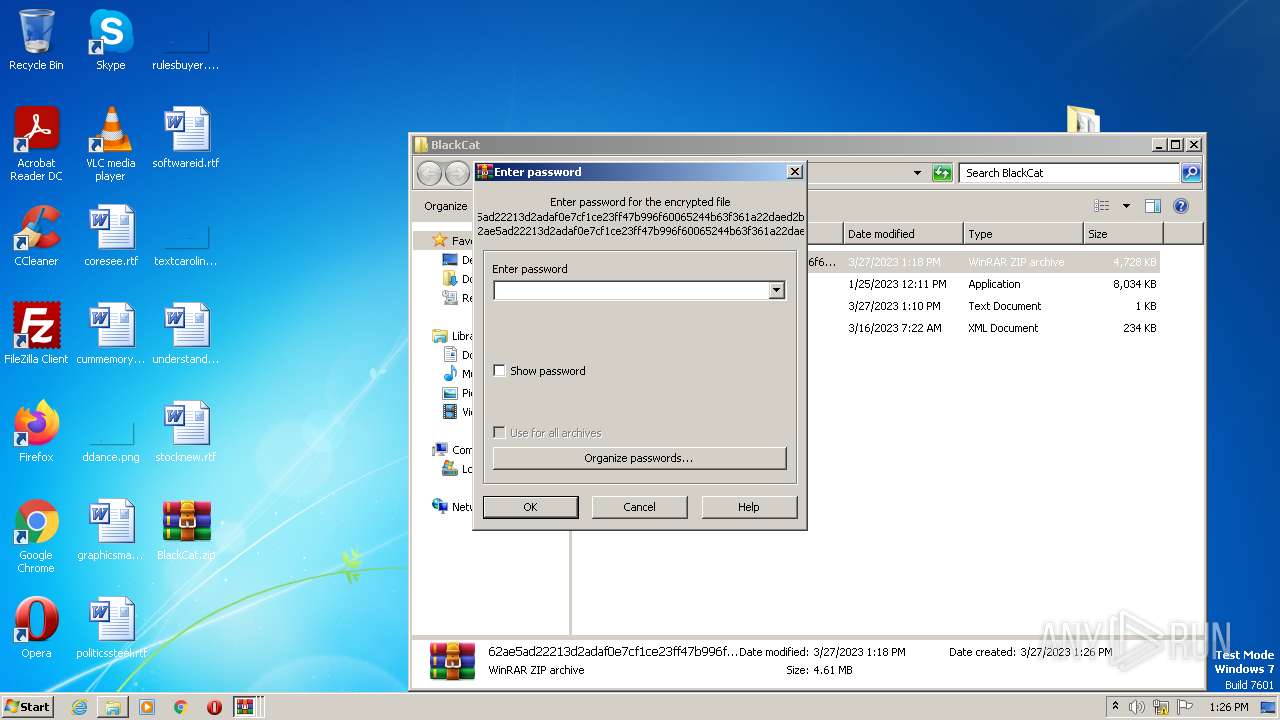The height and width of the screenshot is (720, 1280).
Task: Open Chrome taskbar icon
Action: 181,707
